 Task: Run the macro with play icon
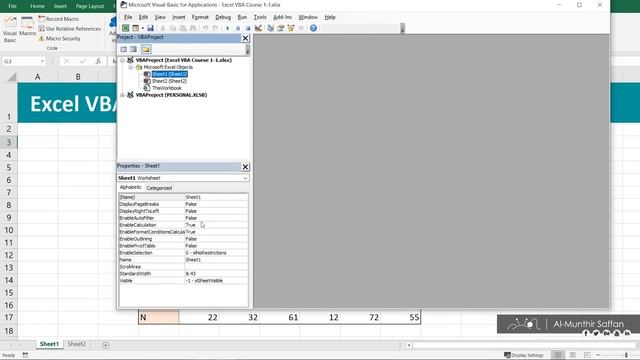point(227,28)
